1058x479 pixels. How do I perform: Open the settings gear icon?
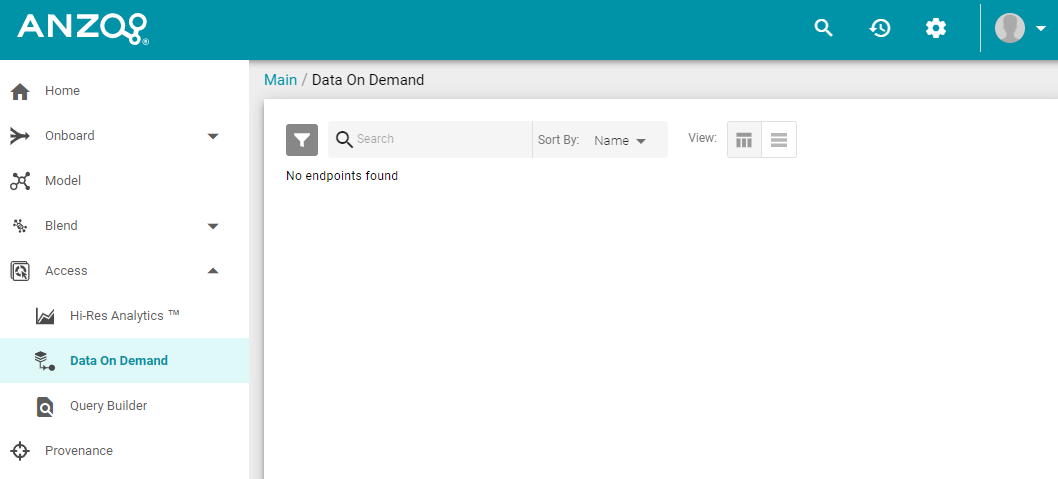click(936, 28)
